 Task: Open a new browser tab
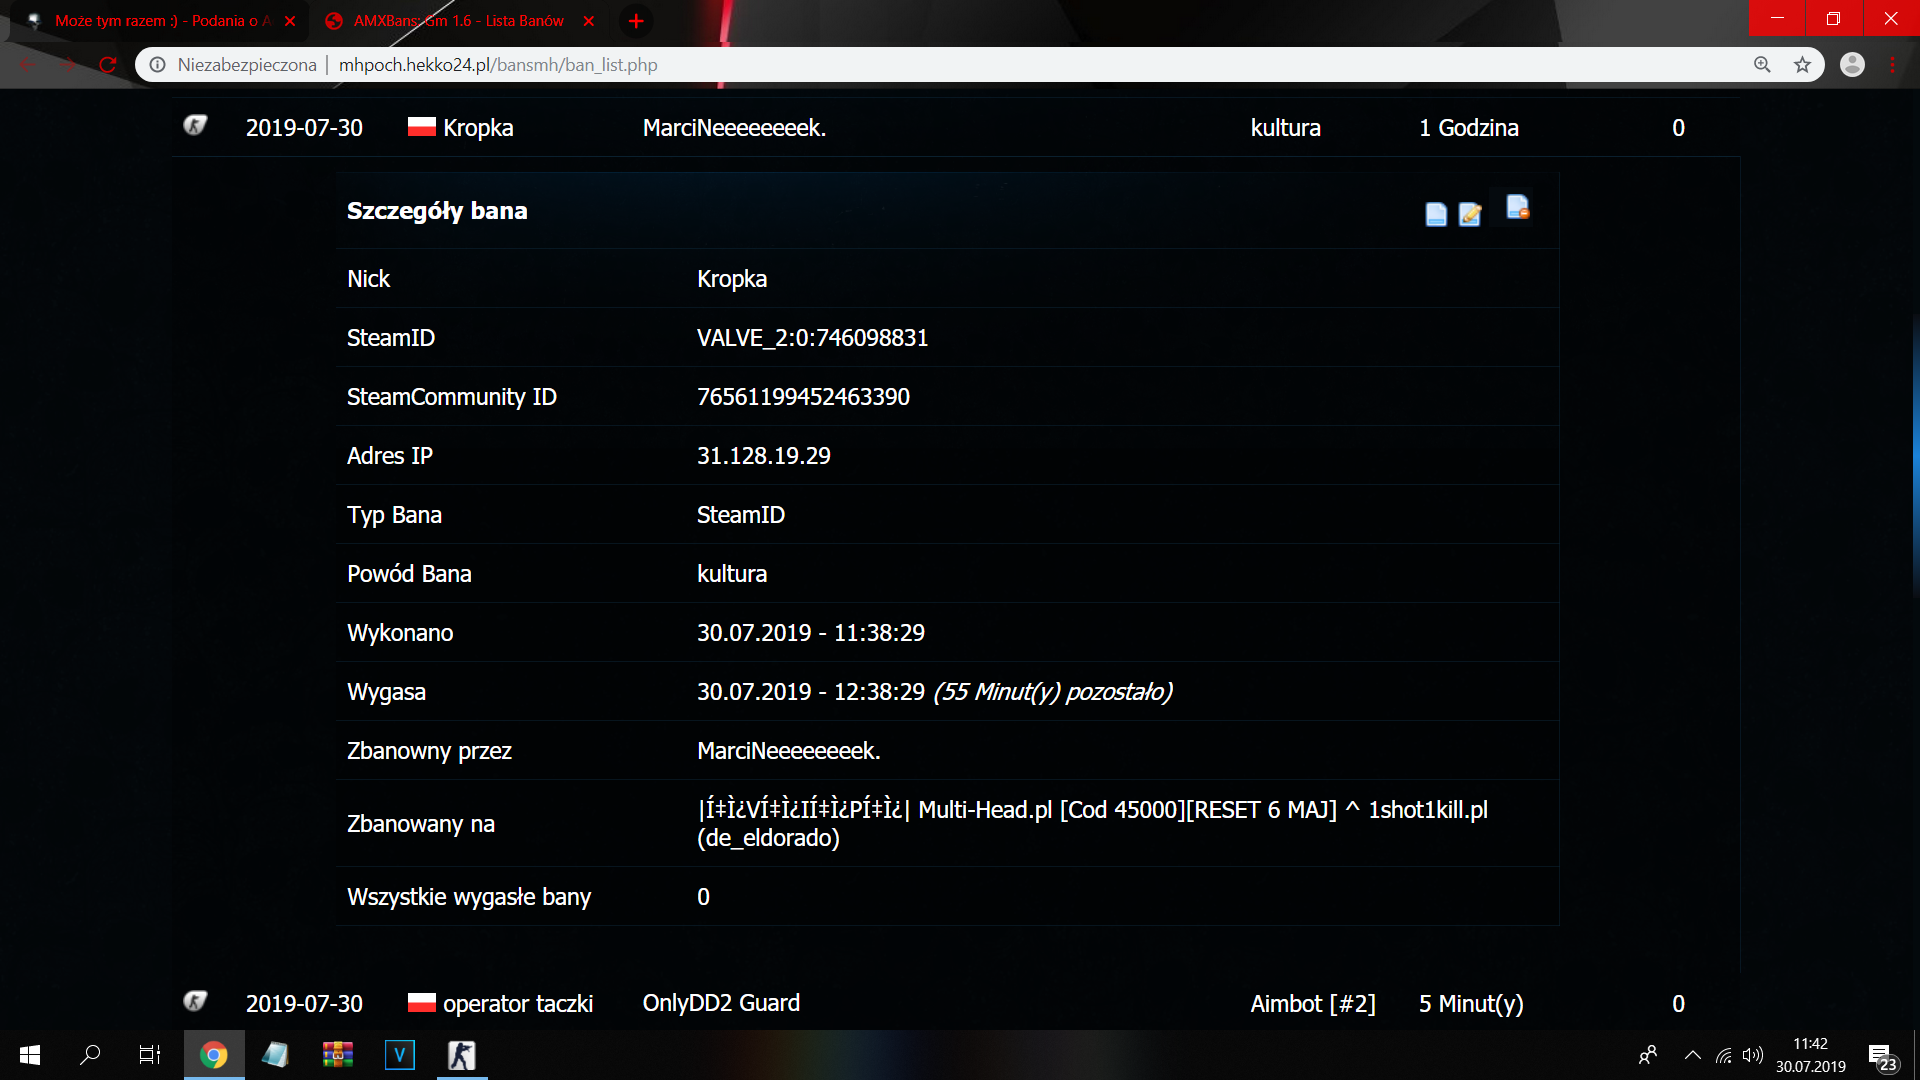pos(636,21)
